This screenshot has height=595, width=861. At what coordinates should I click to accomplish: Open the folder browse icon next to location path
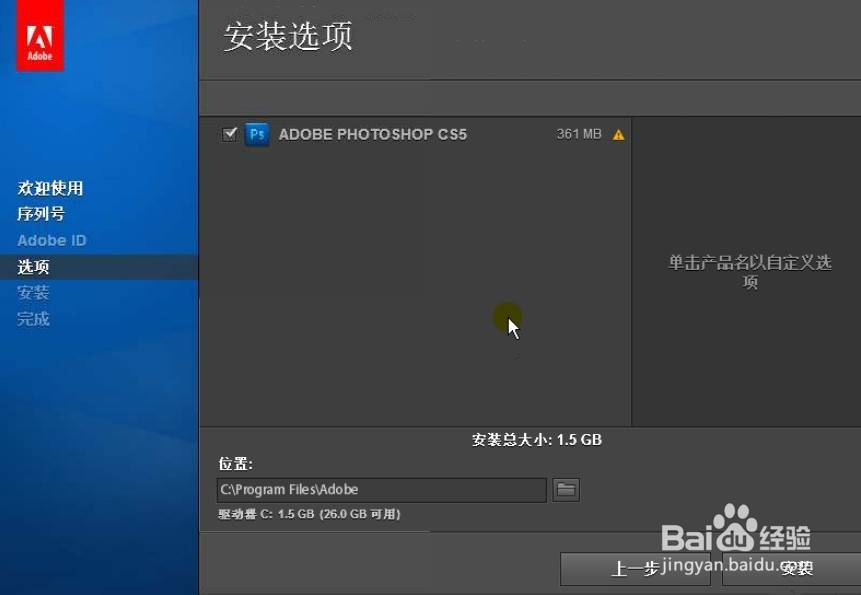[x=565, y=489]
